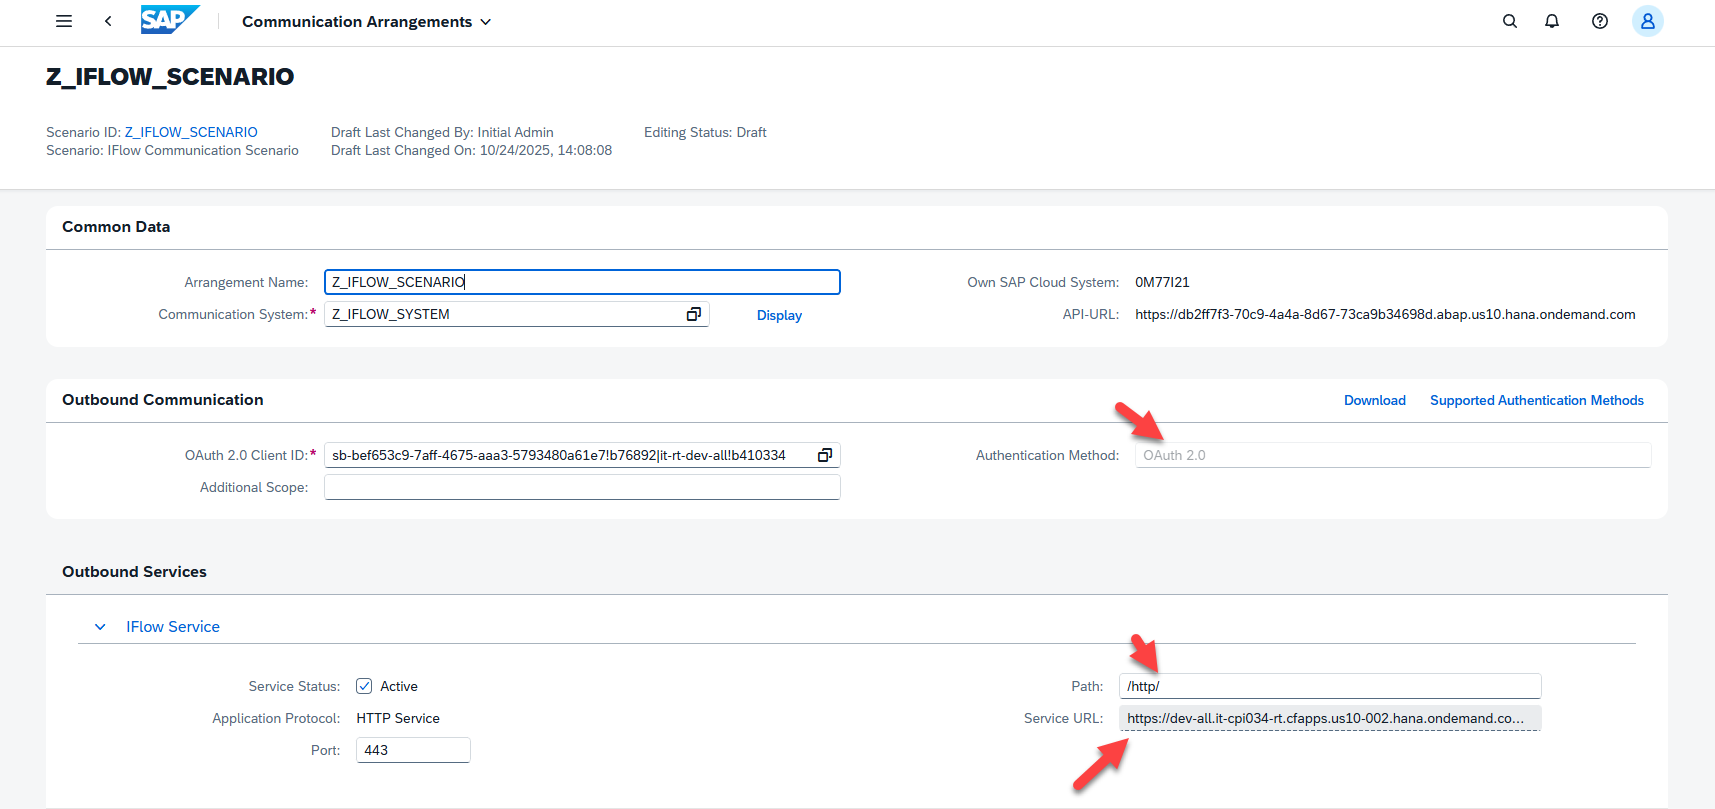1715x809 pixels.
Task: Open Supported Authentication Methods
Action: point(1536,400)
